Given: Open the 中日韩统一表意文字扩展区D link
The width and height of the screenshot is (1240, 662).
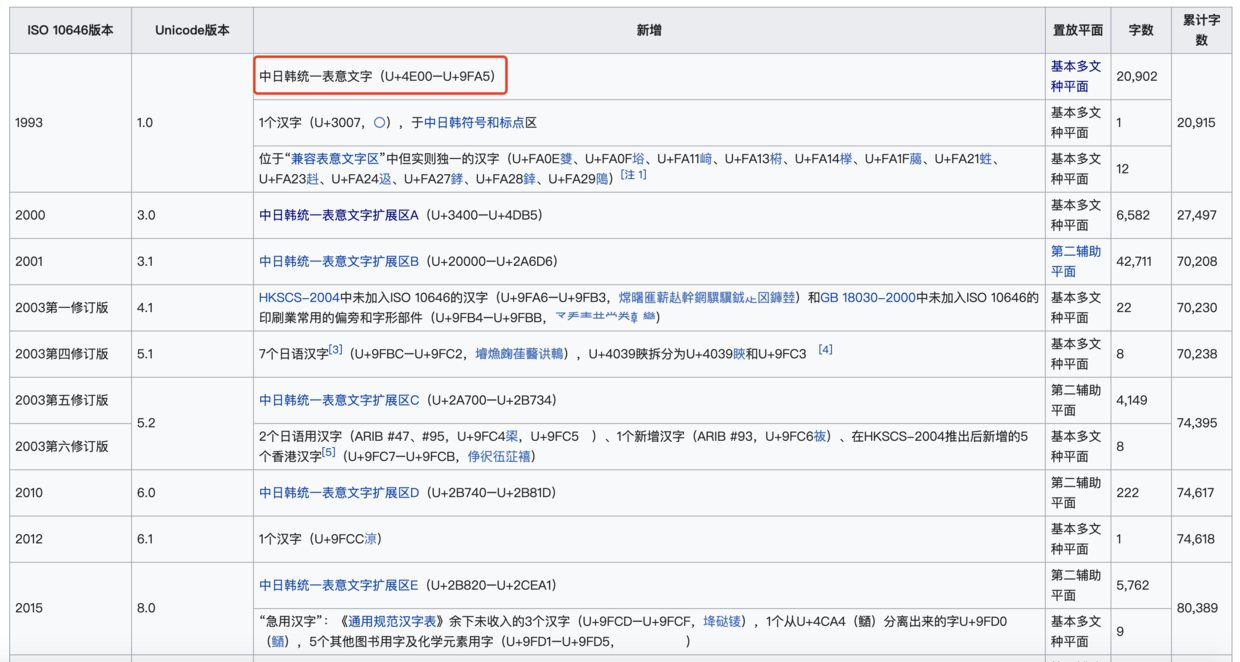Looking at the screenshot, I should point(339,493).
